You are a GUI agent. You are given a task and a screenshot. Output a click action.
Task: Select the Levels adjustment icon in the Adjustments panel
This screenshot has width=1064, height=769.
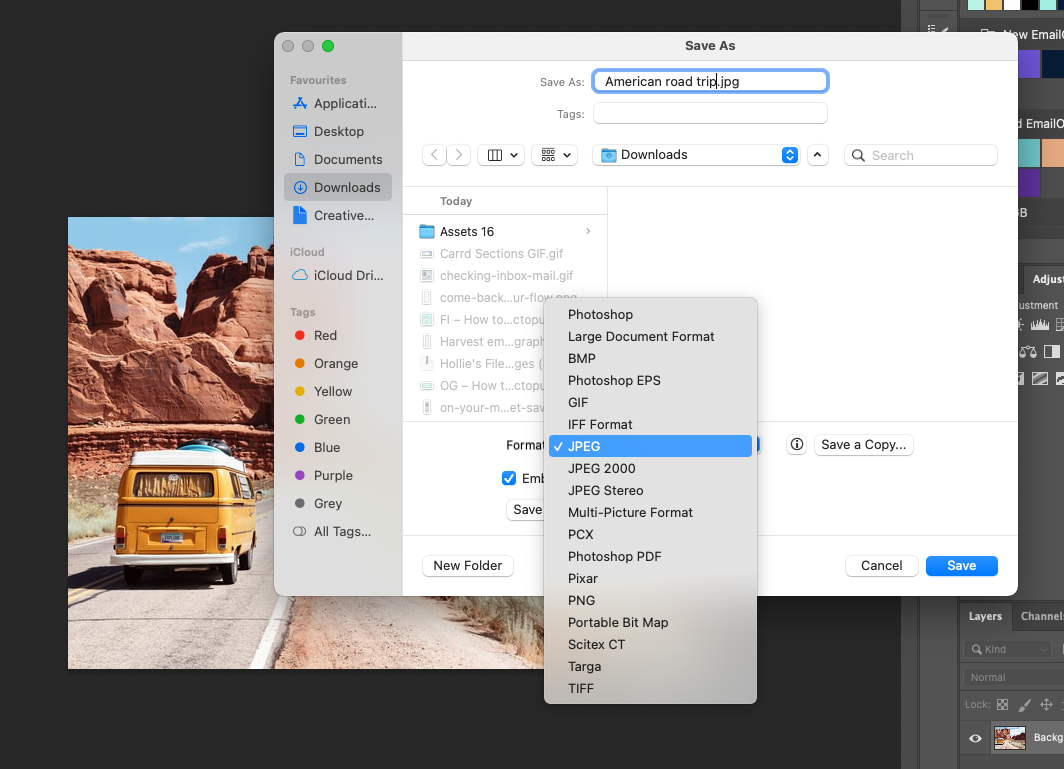[1040, 323]
